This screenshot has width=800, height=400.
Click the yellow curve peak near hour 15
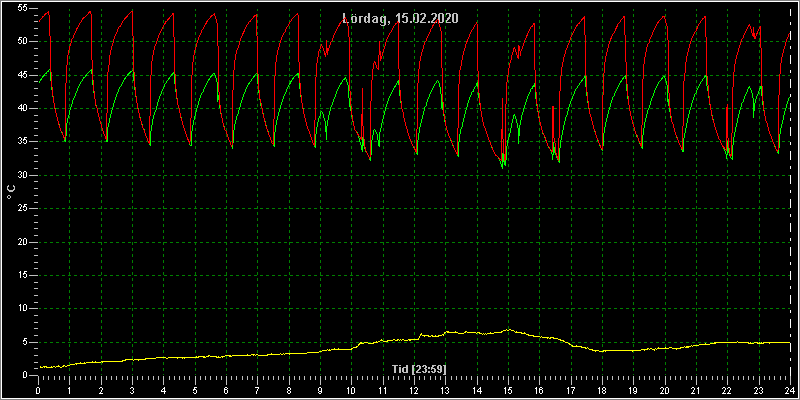[508, 330]
